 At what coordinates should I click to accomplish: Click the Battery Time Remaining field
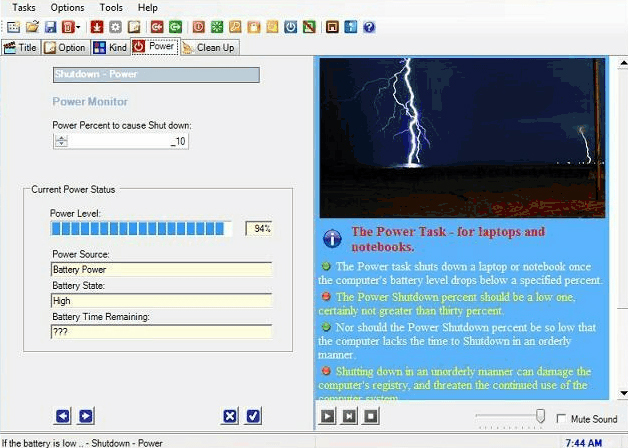tap(161, 332)
